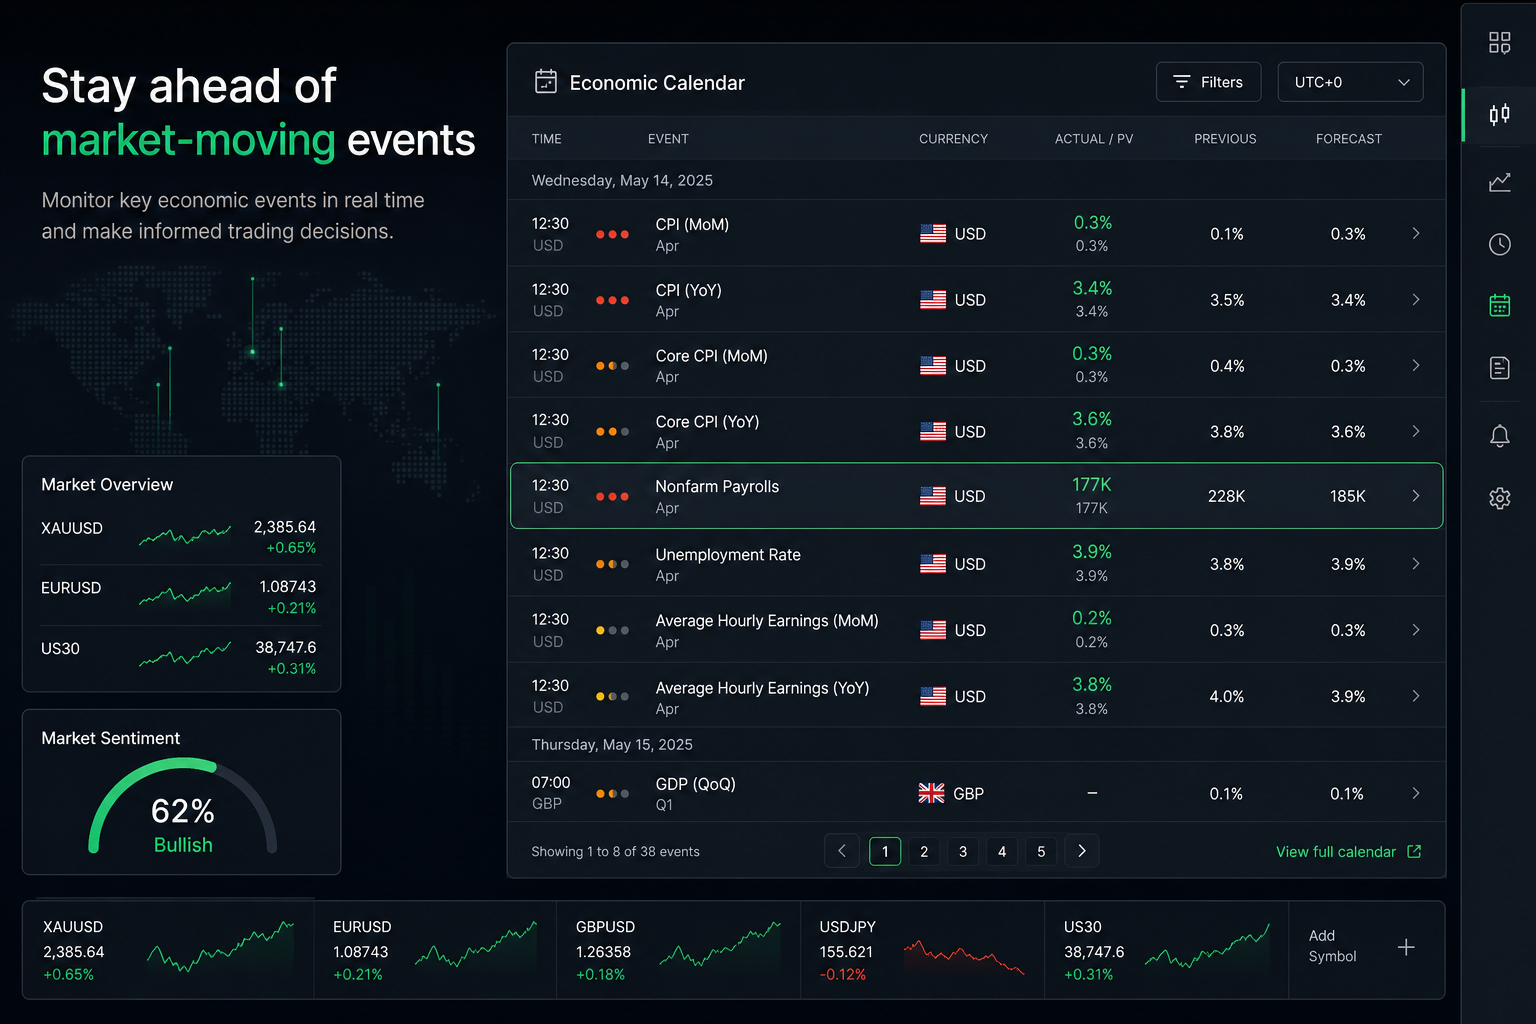Click Nonfarm Payrolls forecast value 185K
Viewport: 1536px width, 1024px height.
click(1348, 496)
